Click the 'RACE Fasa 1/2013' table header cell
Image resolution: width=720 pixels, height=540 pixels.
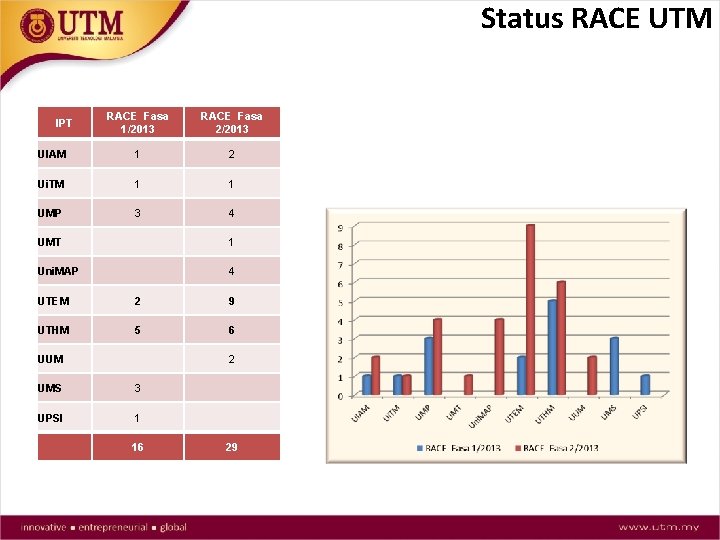click(138, 123)
